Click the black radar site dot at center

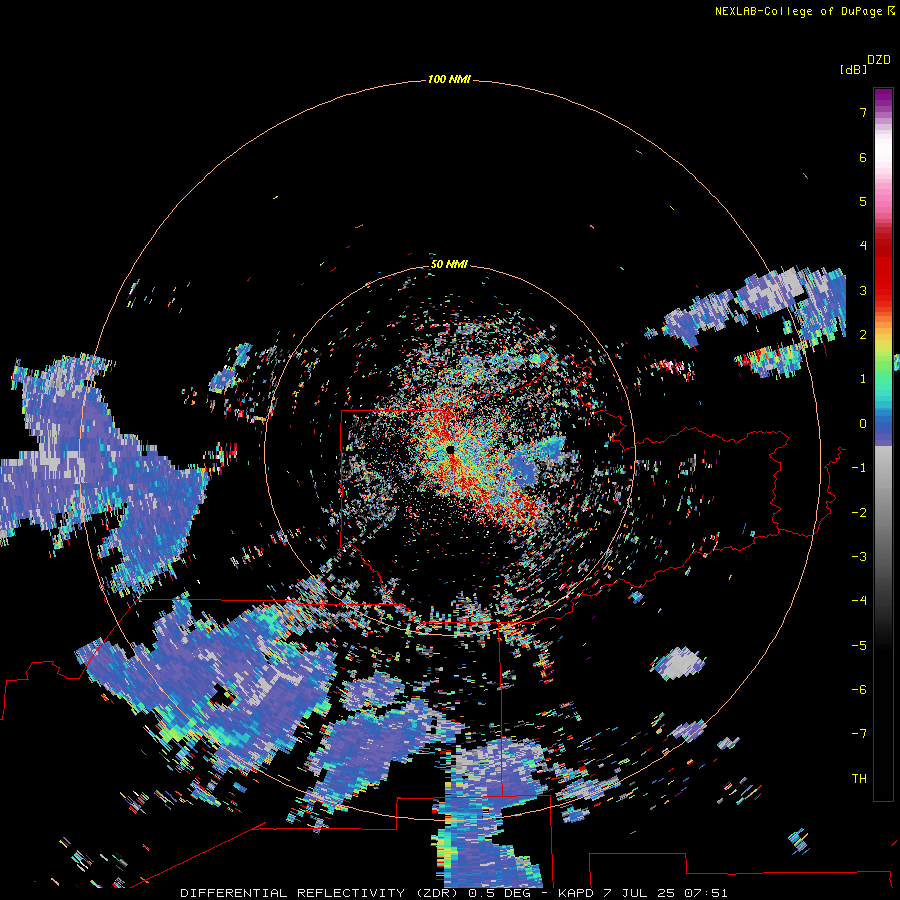pos(450,449)
